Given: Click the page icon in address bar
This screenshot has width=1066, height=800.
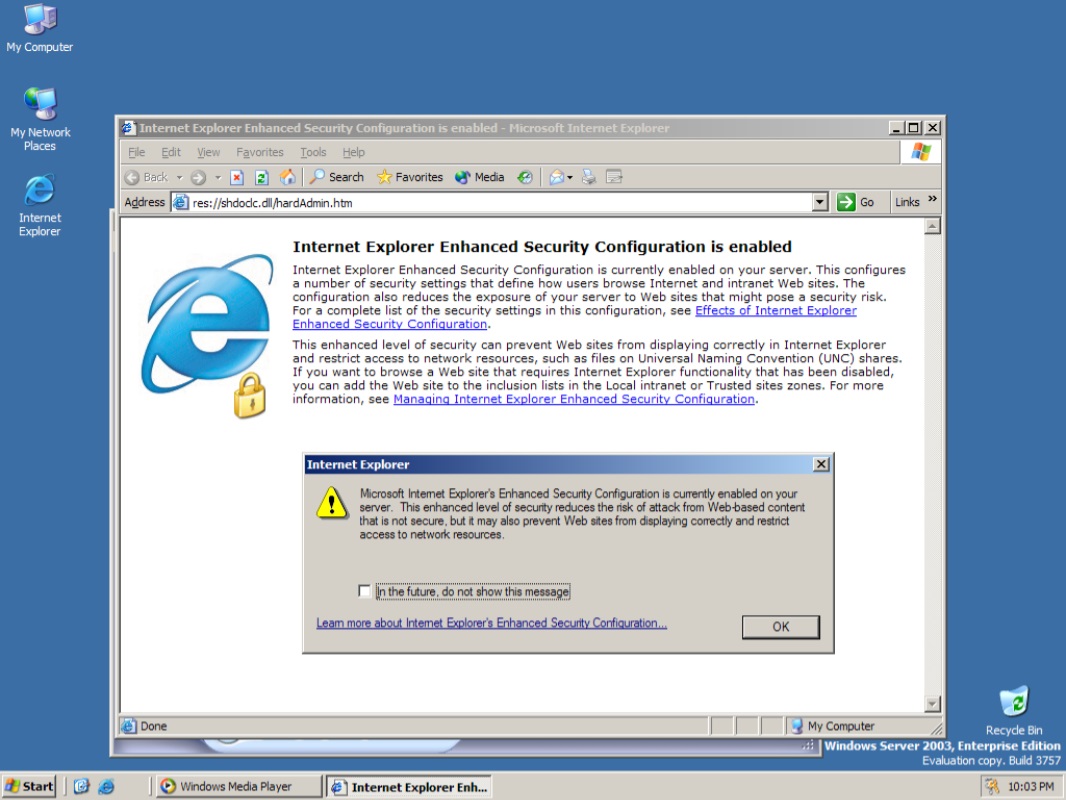Looking at the screenshot, I should (180, 202).
